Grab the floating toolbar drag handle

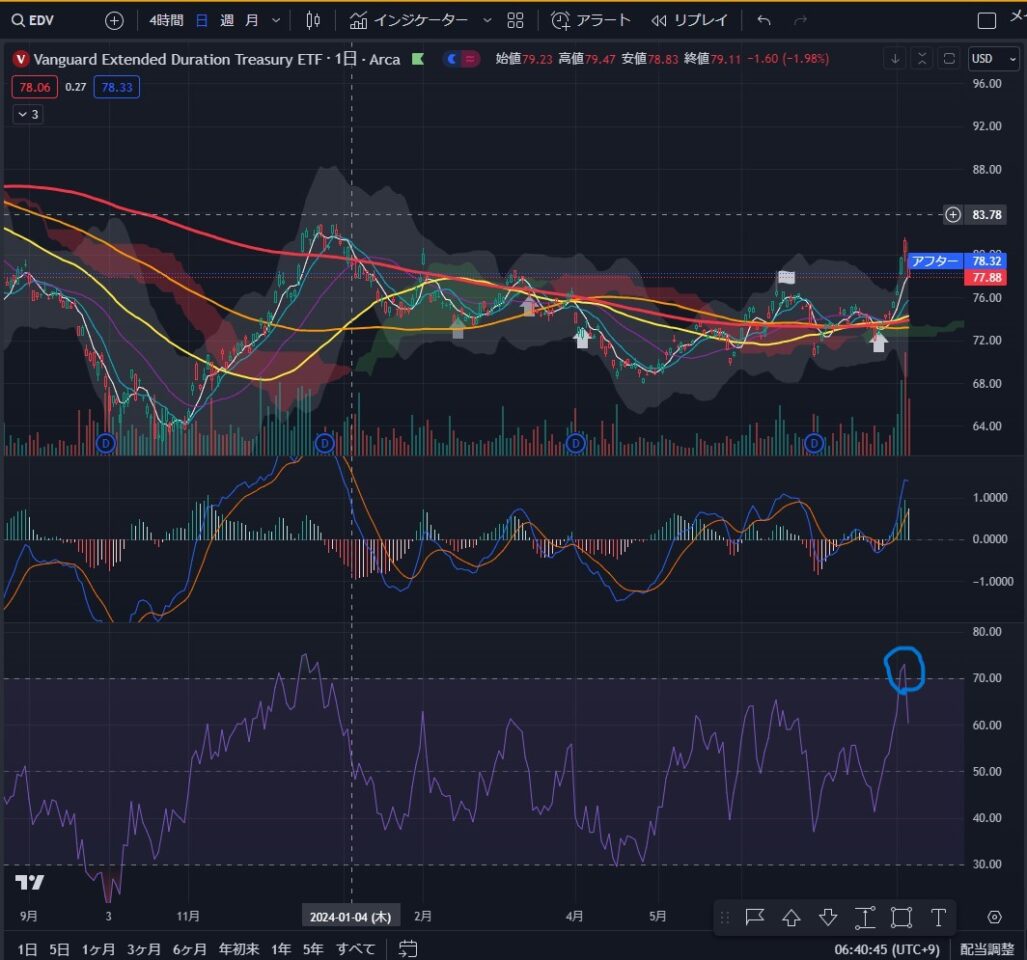pos(724,917)
